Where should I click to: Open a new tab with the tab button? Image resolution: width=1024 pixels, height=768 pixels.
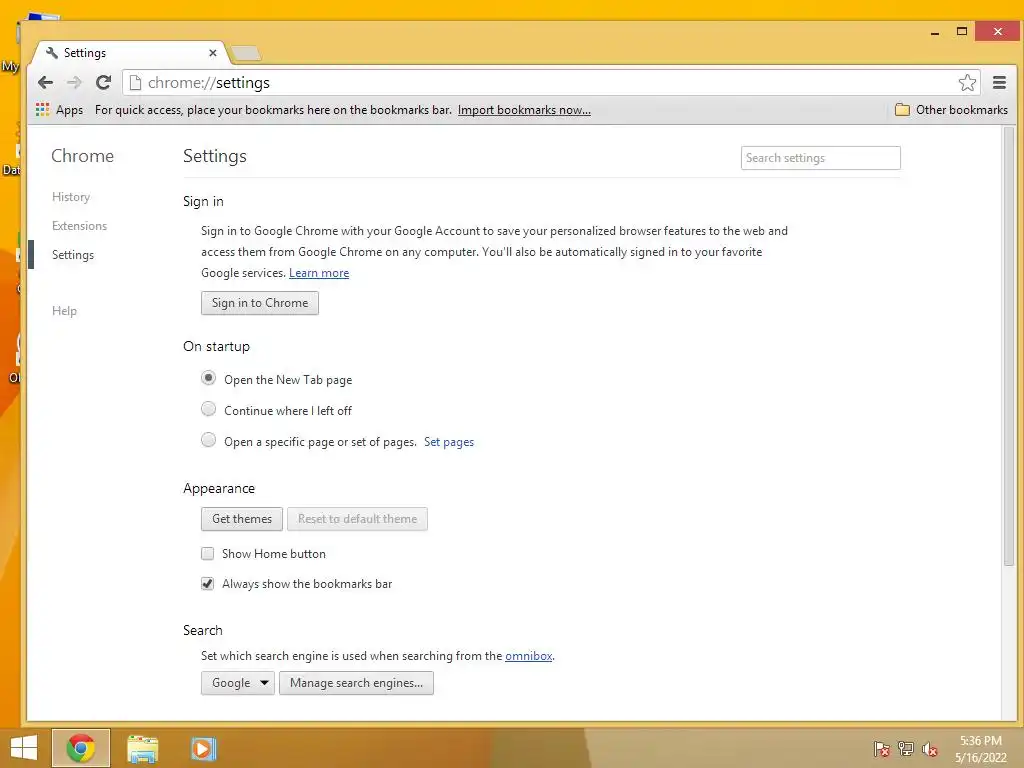coord(246,53)
